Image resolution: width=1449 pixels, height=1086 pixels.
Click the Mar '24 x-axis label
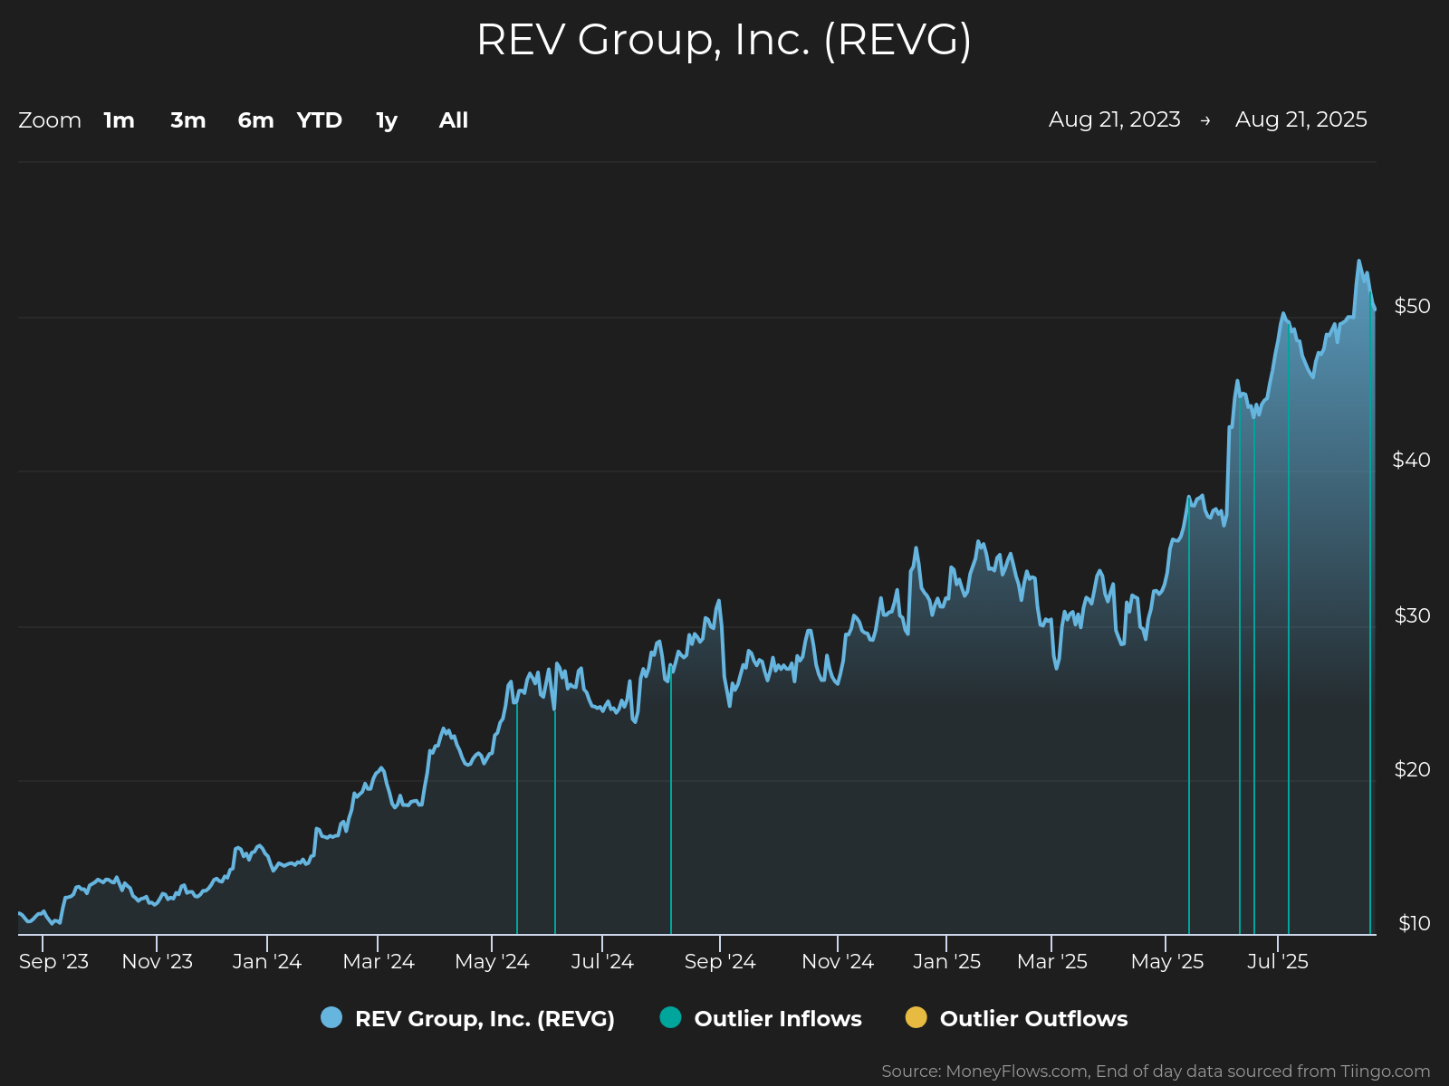click(378, 961)
